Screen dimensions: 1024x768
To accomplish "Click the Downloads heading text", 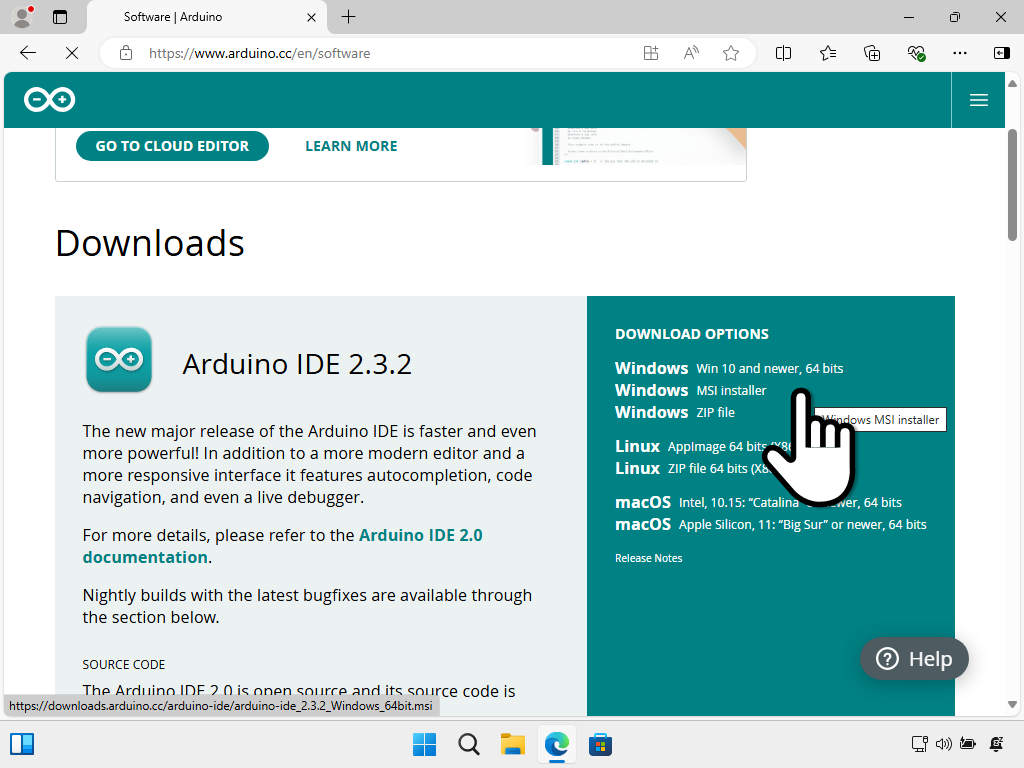I will 150,243.
